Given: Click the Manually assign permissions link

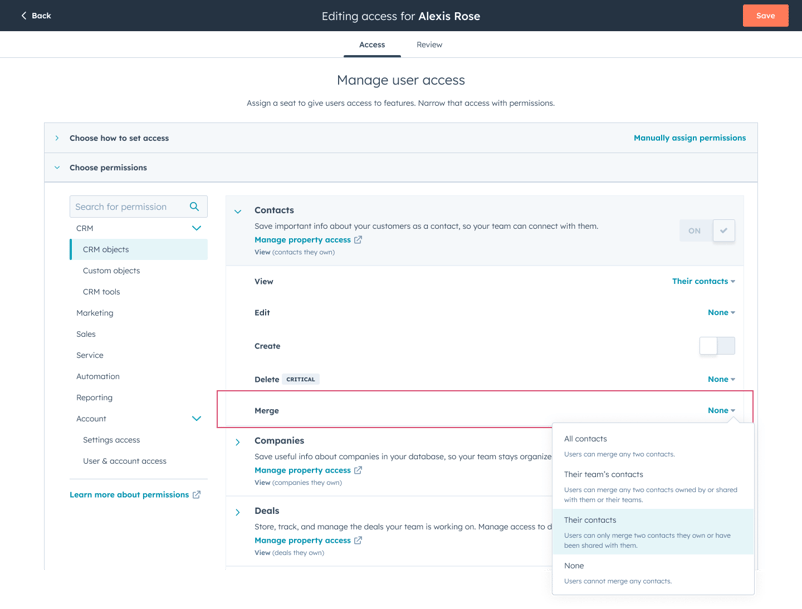Looking at the screenshot, I should coord(691,137).
